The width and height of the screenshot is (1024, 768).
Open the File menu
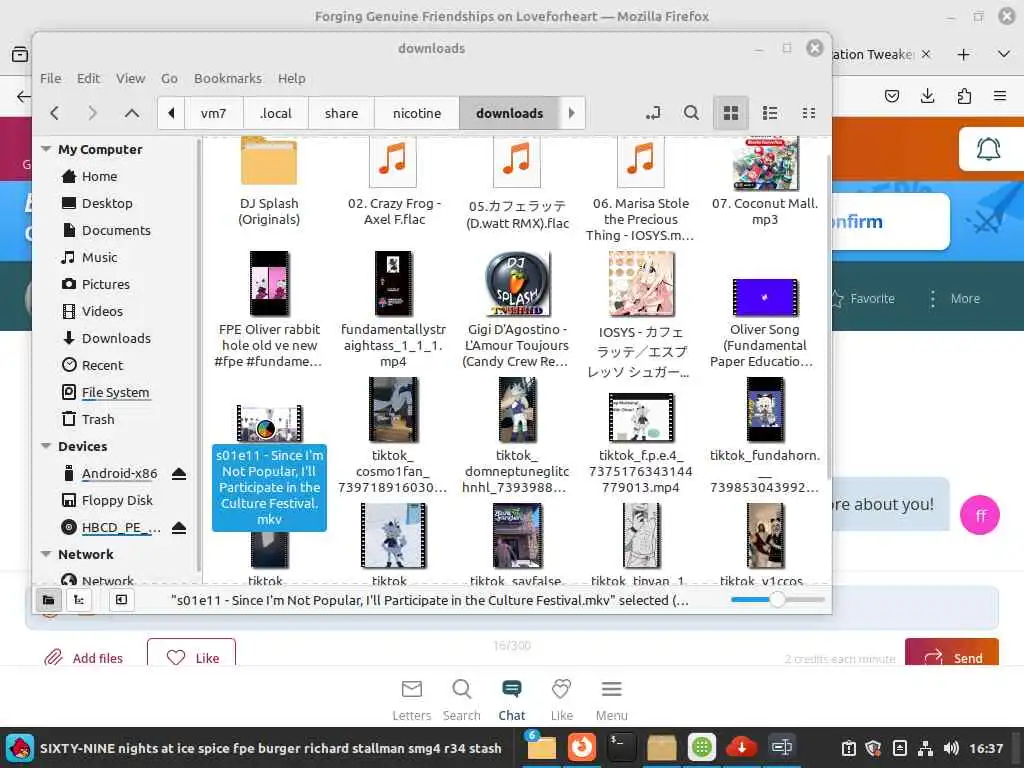50,78
